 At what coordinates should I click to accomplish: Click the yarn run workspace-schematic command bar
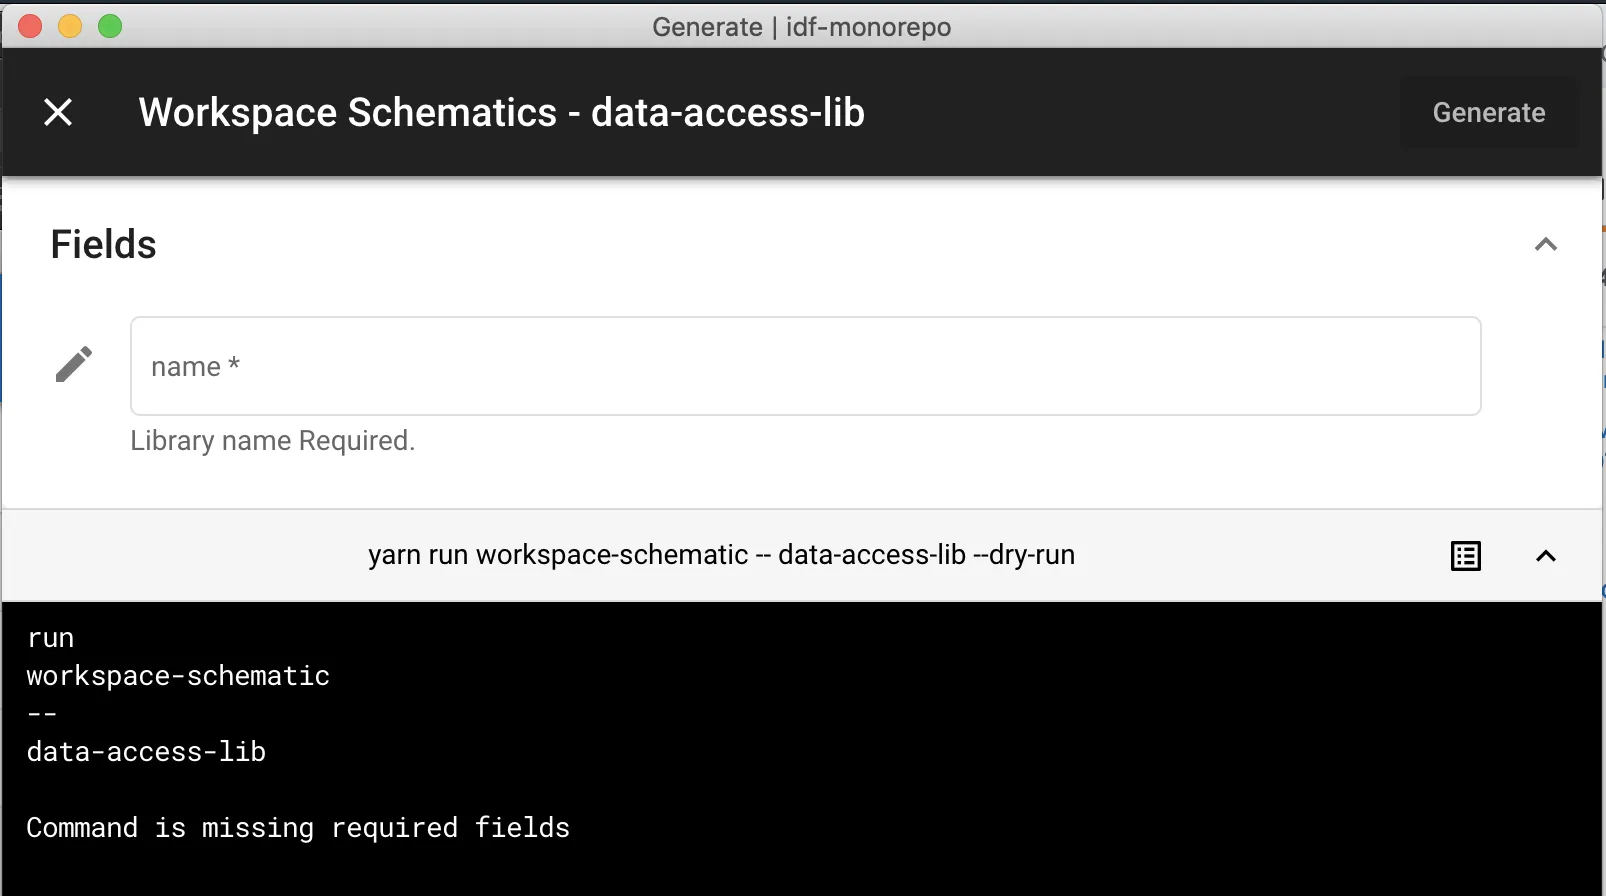[721, 555]
